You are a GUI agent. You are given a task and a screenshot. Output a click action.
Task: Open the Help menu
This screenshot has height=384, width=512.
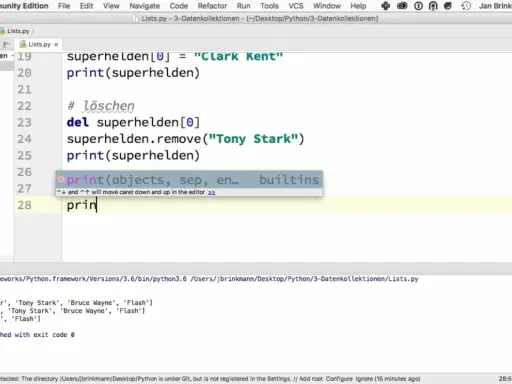(x=358, y=6)
